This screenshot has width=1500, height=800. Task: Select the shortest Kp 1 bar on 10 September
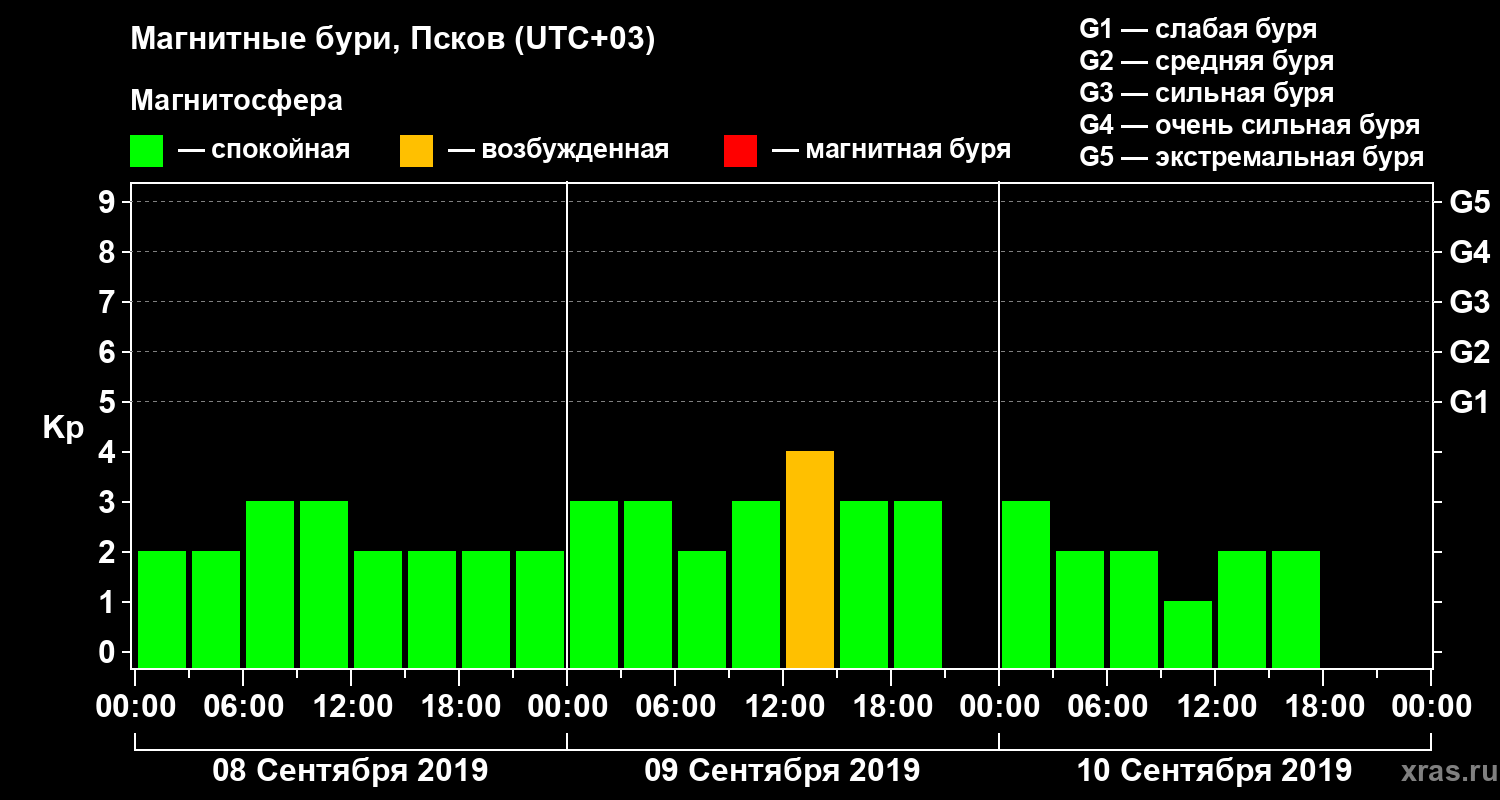point(1188,635)
